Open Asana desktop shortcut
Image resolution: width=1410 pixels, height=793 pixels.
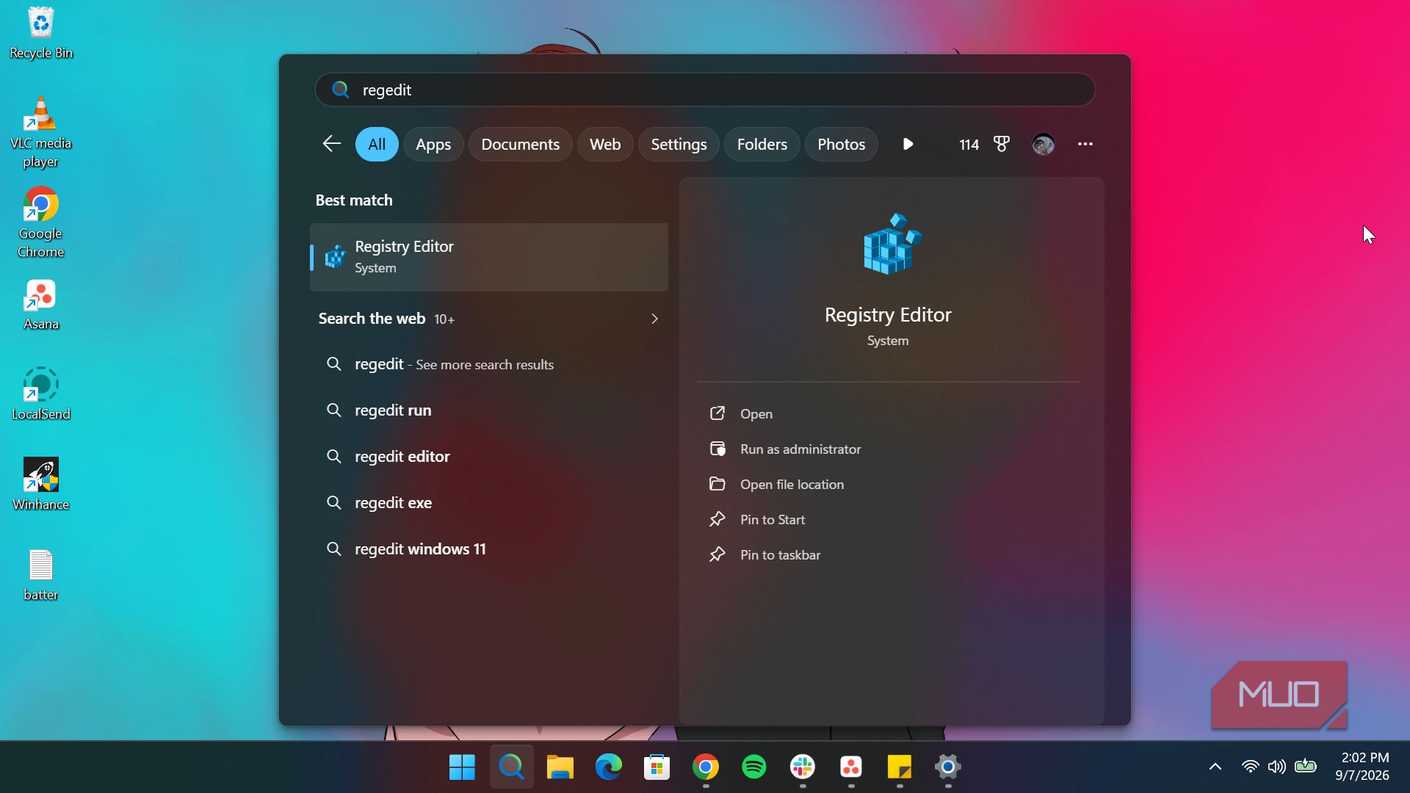tap(41, 305)
